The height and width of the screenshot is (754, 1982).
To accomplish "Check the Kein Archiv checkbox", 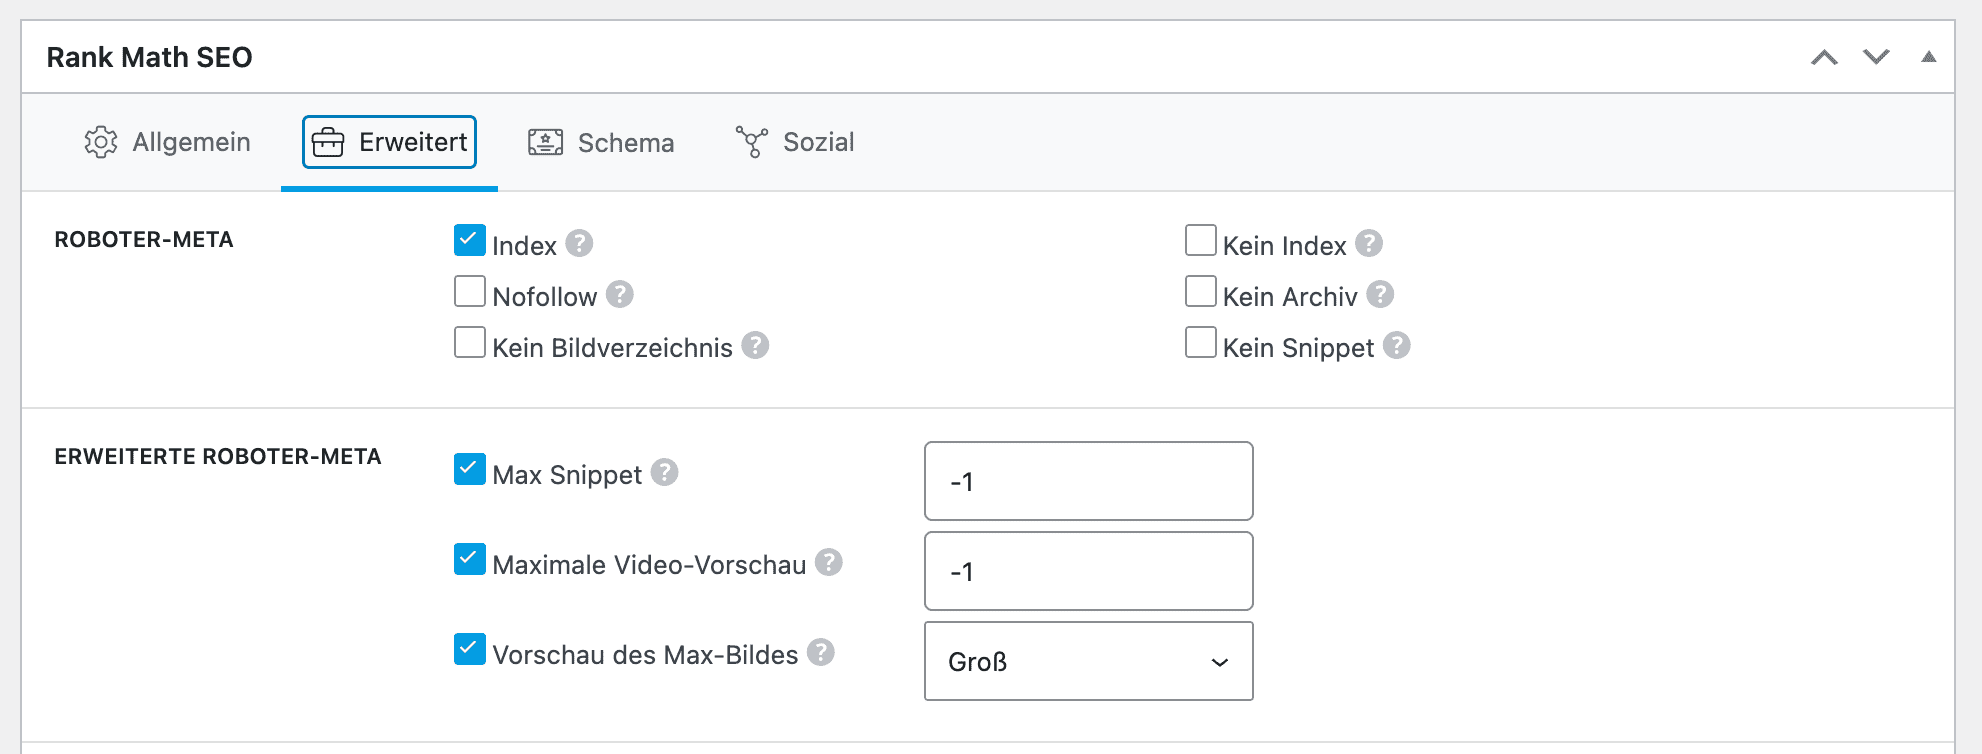I will 1201,291.
